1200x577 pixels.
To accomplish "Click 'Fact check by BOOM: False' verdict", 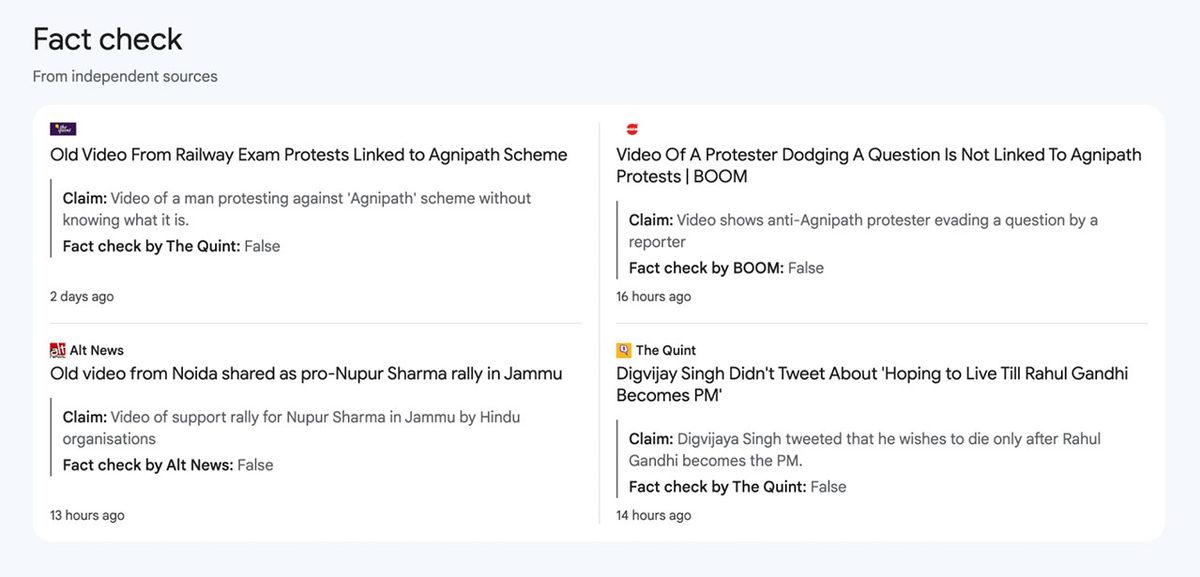I will pyautogui.click(x=726, y=268).
